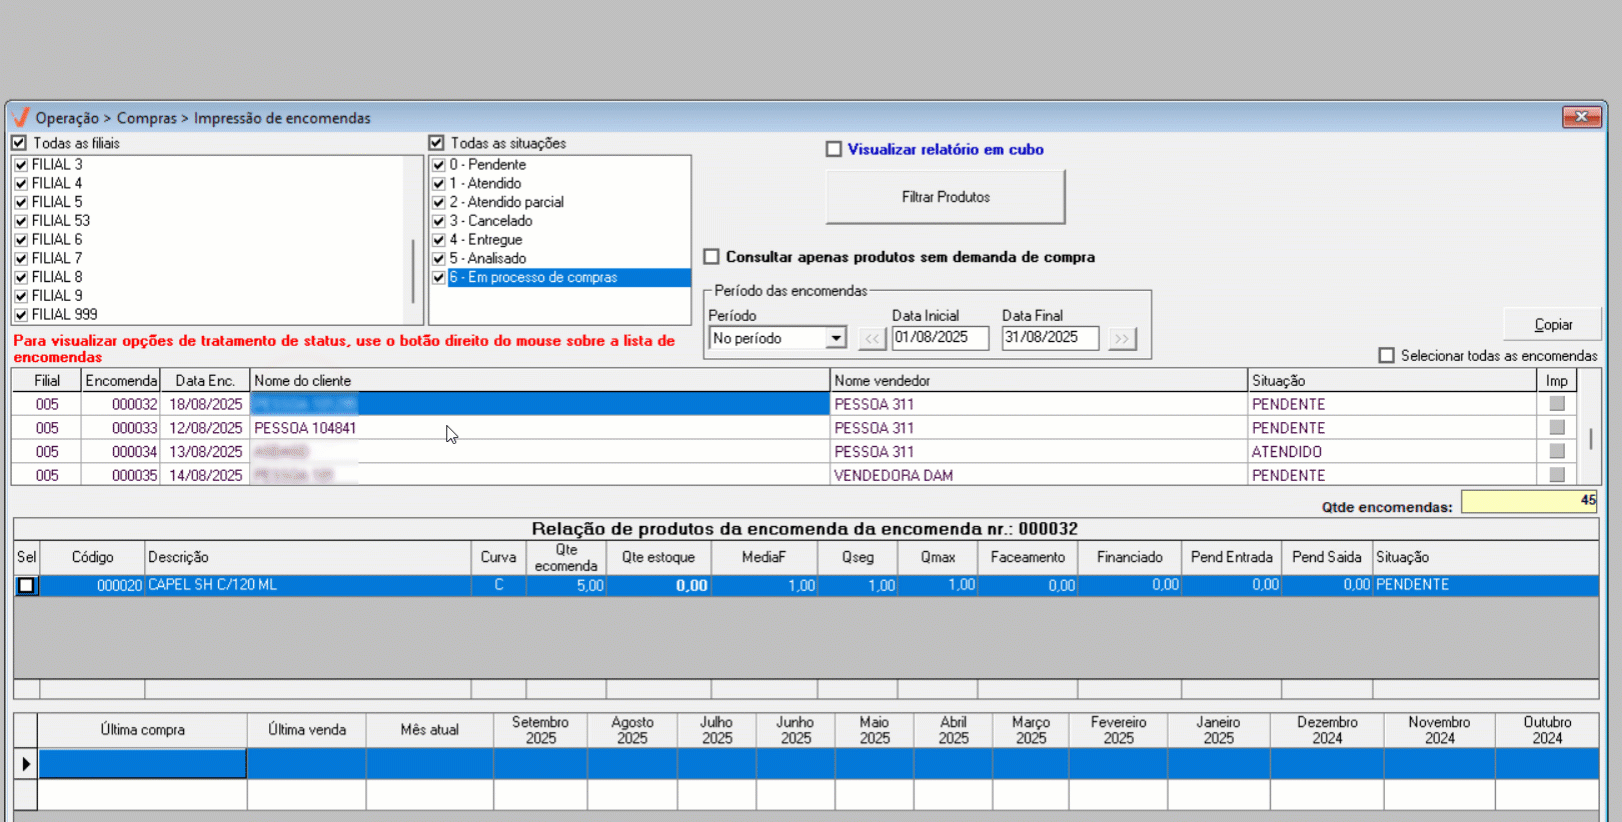
Task: Click the previous period arrow button
Action: (872, 339)
